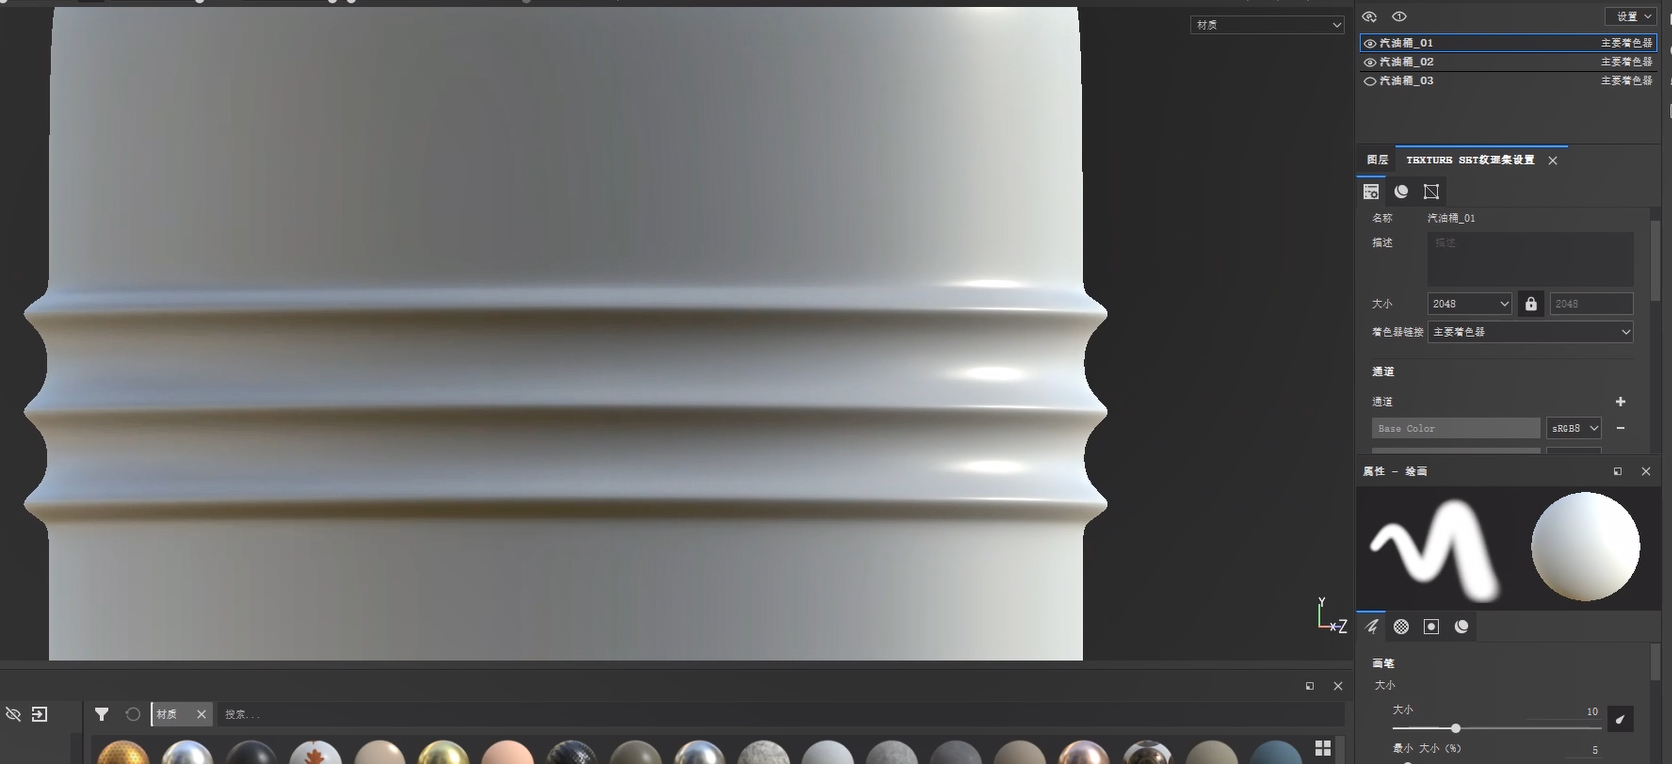Undock the 属性 - 绘画 properties panel
This screenshot has height=764, width=1672.
pos(1617,471)
